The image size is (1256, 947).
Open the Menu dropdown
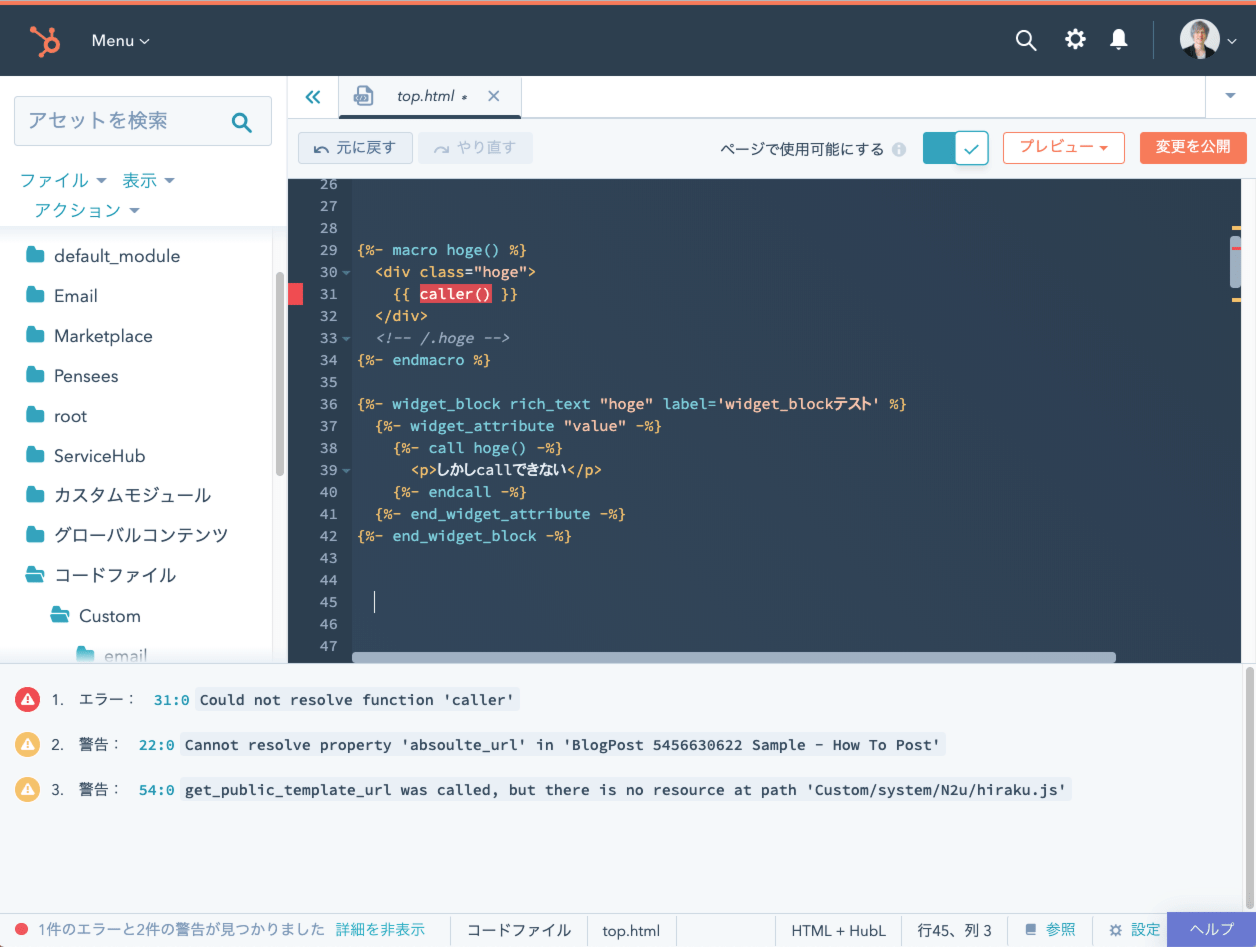pos(120,41)
